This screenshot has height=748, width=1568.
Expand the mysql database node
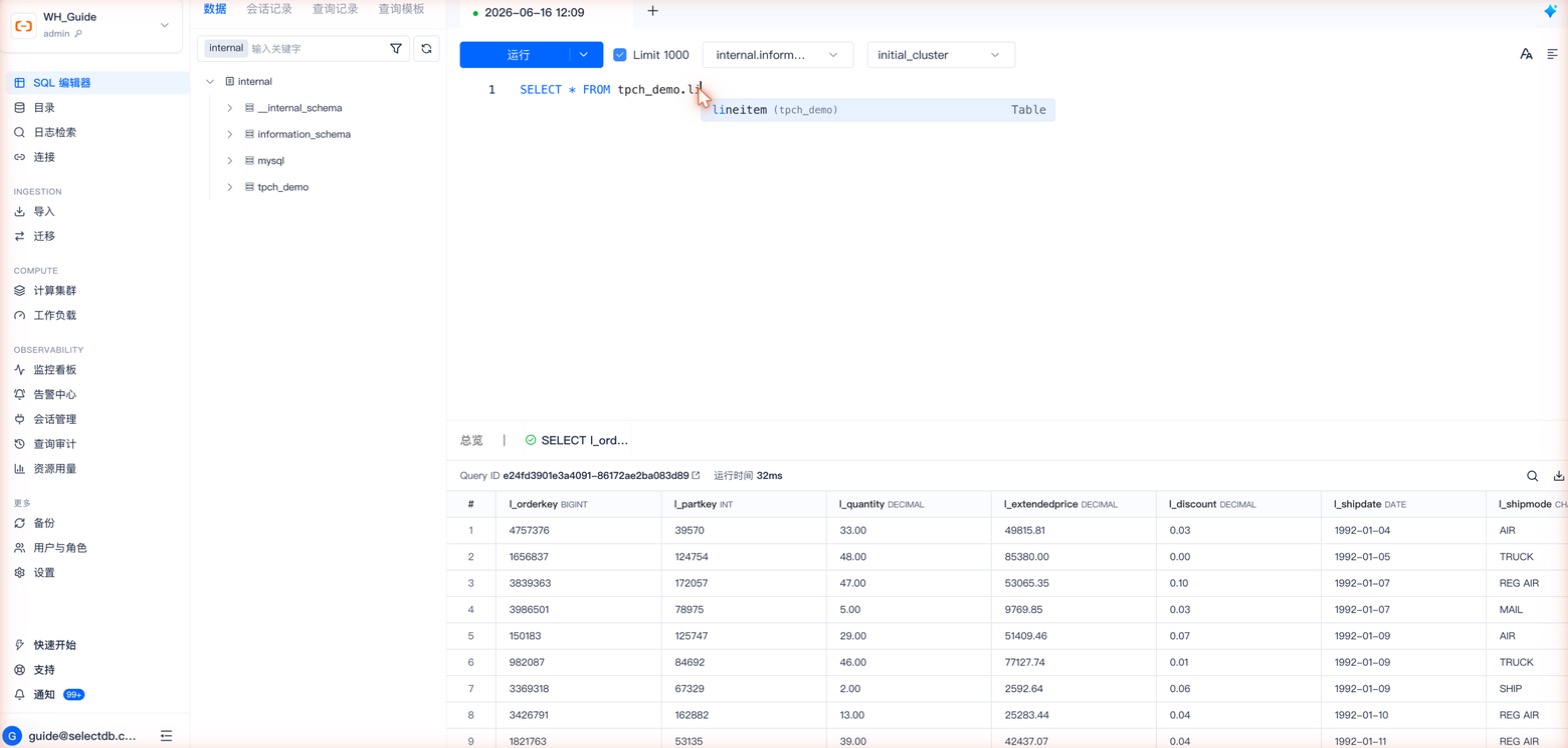(x=229, y=160)
